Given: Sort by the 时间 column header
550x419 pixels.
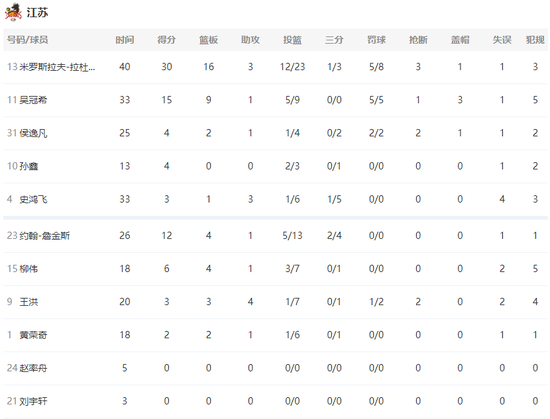Looking at the screenshot, I should [x=125, y=40].
